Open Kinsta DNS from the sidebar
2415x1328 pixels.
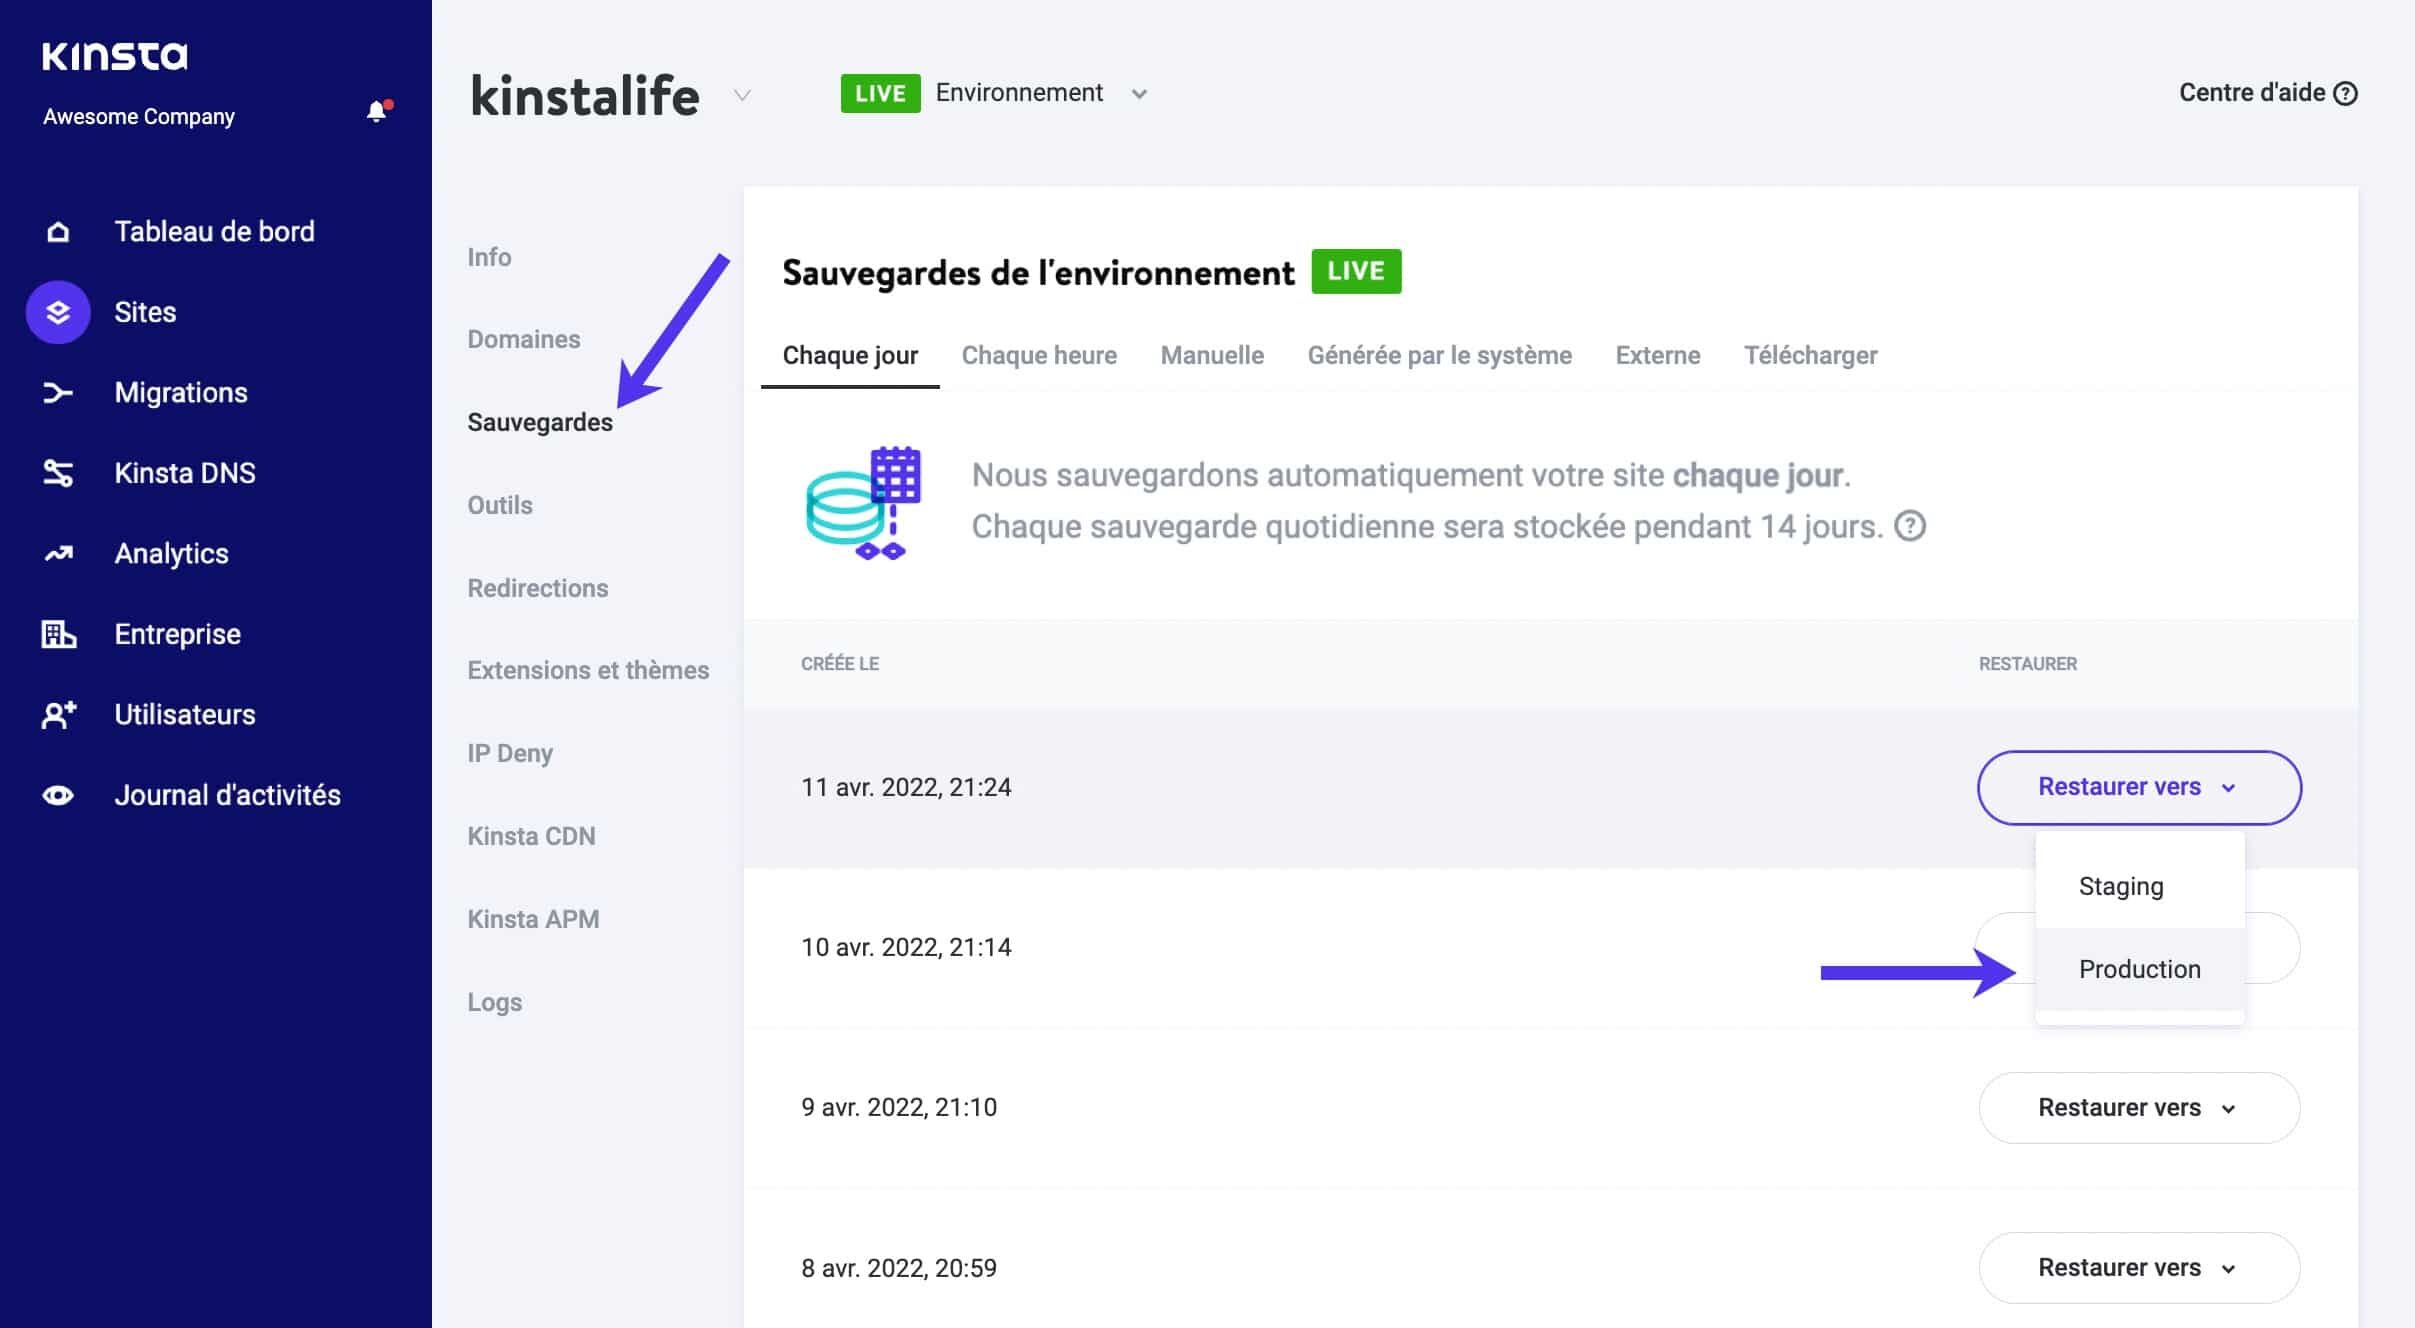[185, 473]
